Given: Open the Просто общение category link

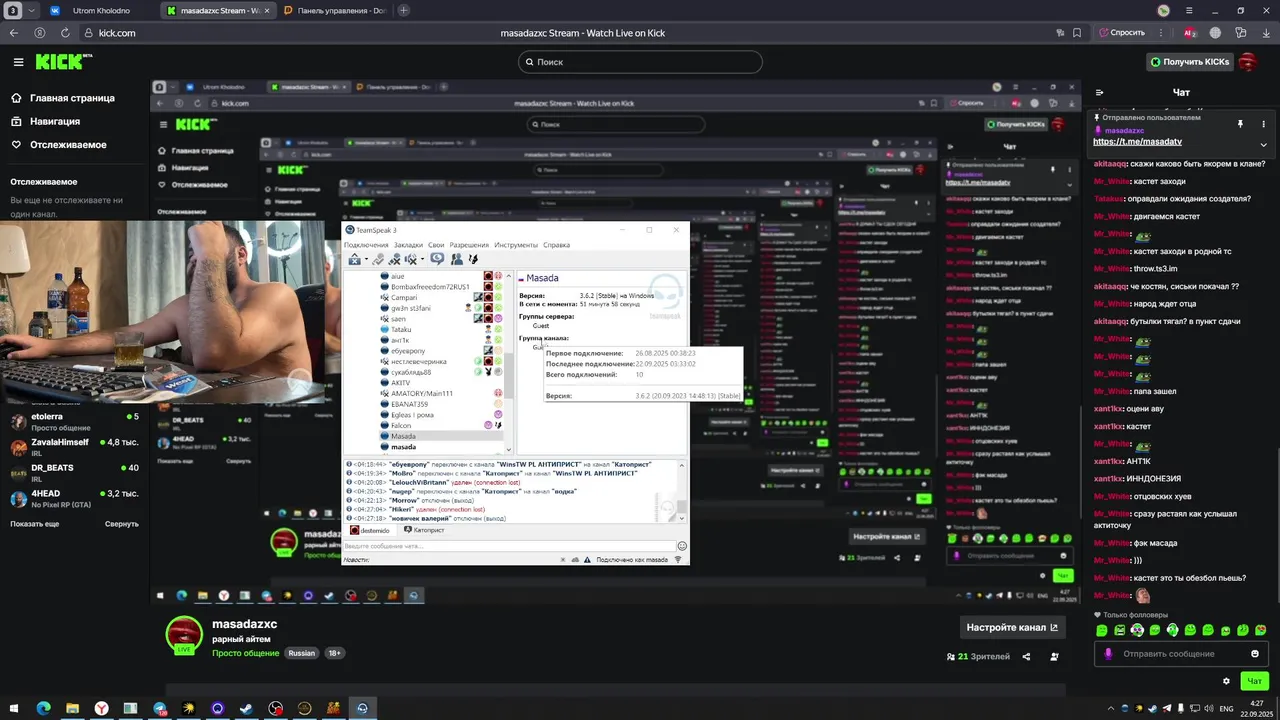Looking at the screenshot, I should click(246, 653).
